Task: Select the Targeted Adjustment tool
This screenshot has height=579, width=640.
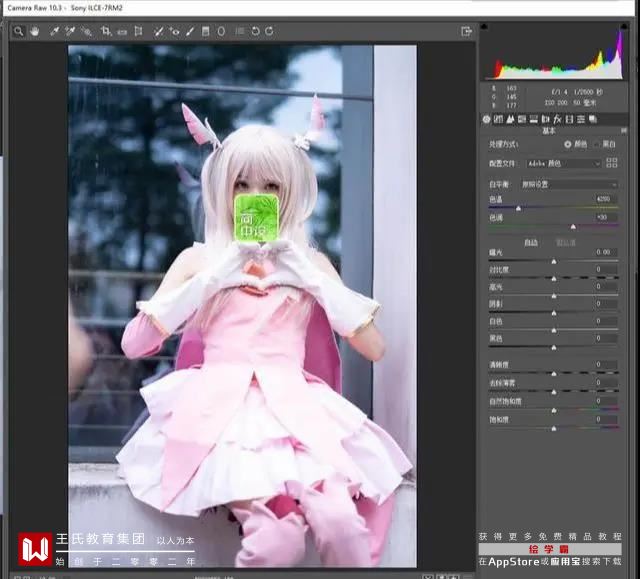Action: (x=86, y=31)
